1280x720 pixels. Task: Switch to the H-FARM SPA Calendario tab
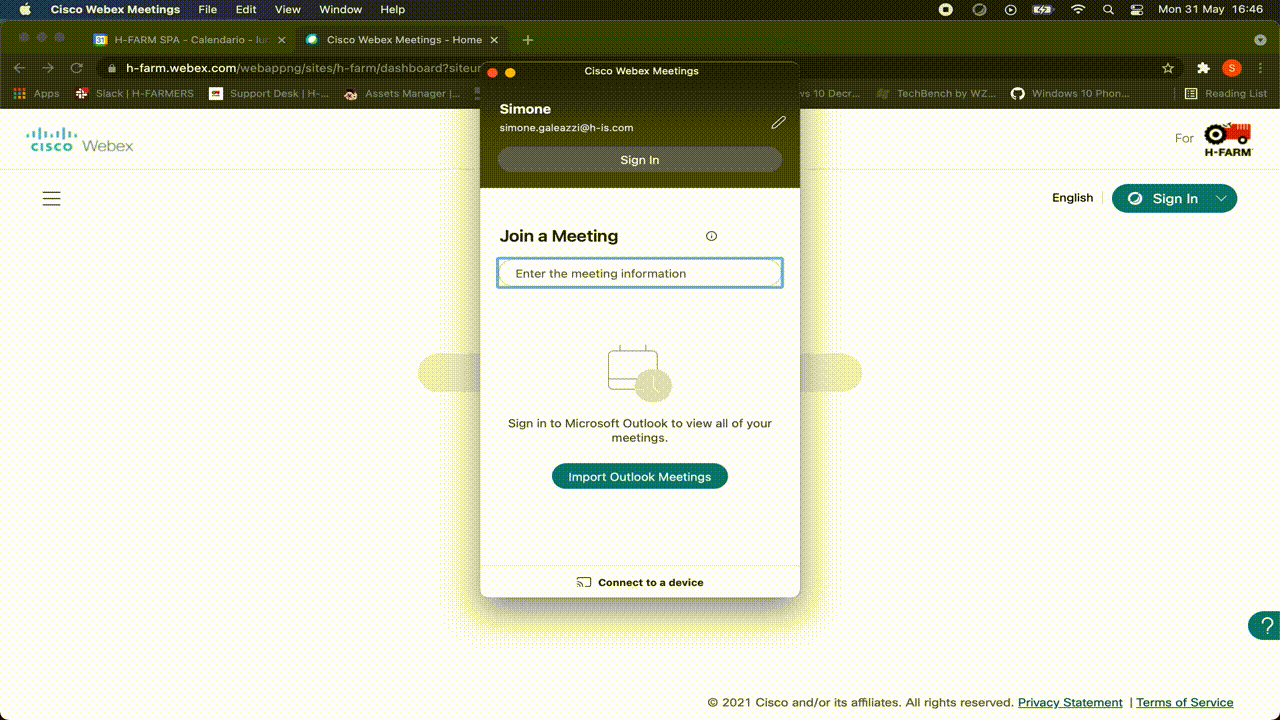[189, 40]
